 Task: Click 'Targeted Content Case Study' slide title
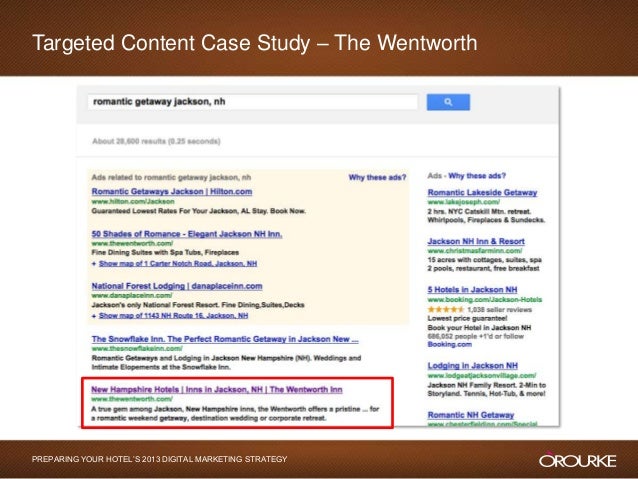[x=254, y=43]
